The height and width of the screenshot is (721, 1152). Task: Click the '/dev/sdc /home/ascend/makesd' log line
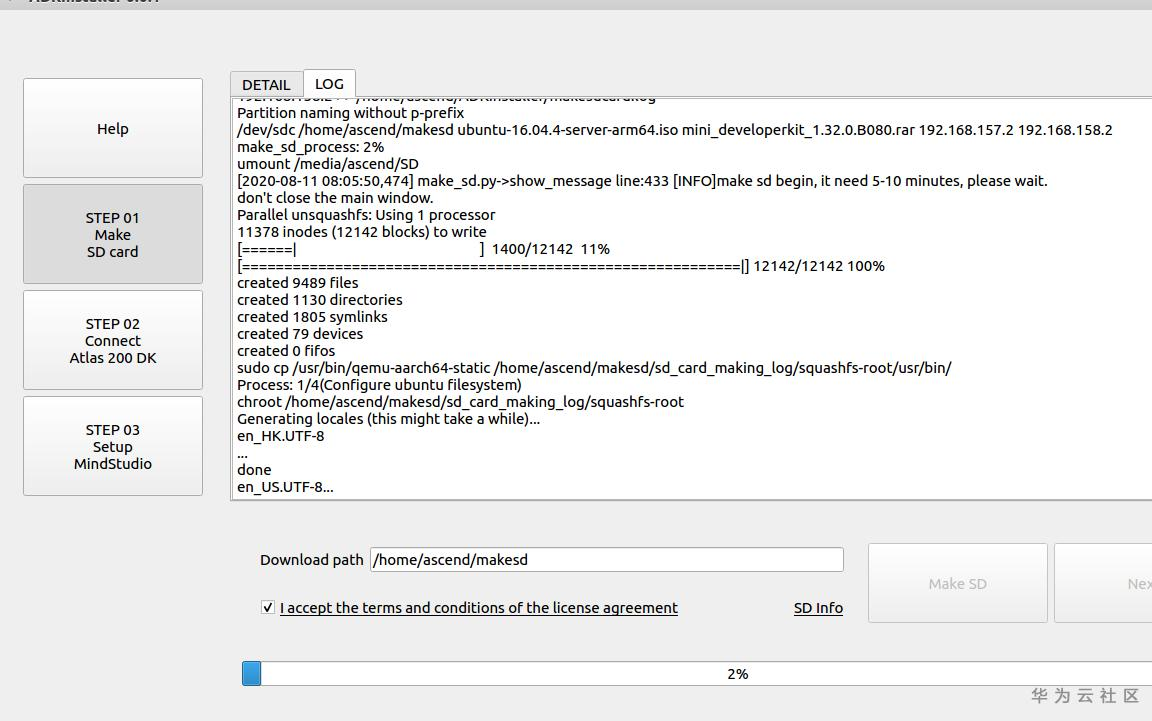(x=674, y=130)
